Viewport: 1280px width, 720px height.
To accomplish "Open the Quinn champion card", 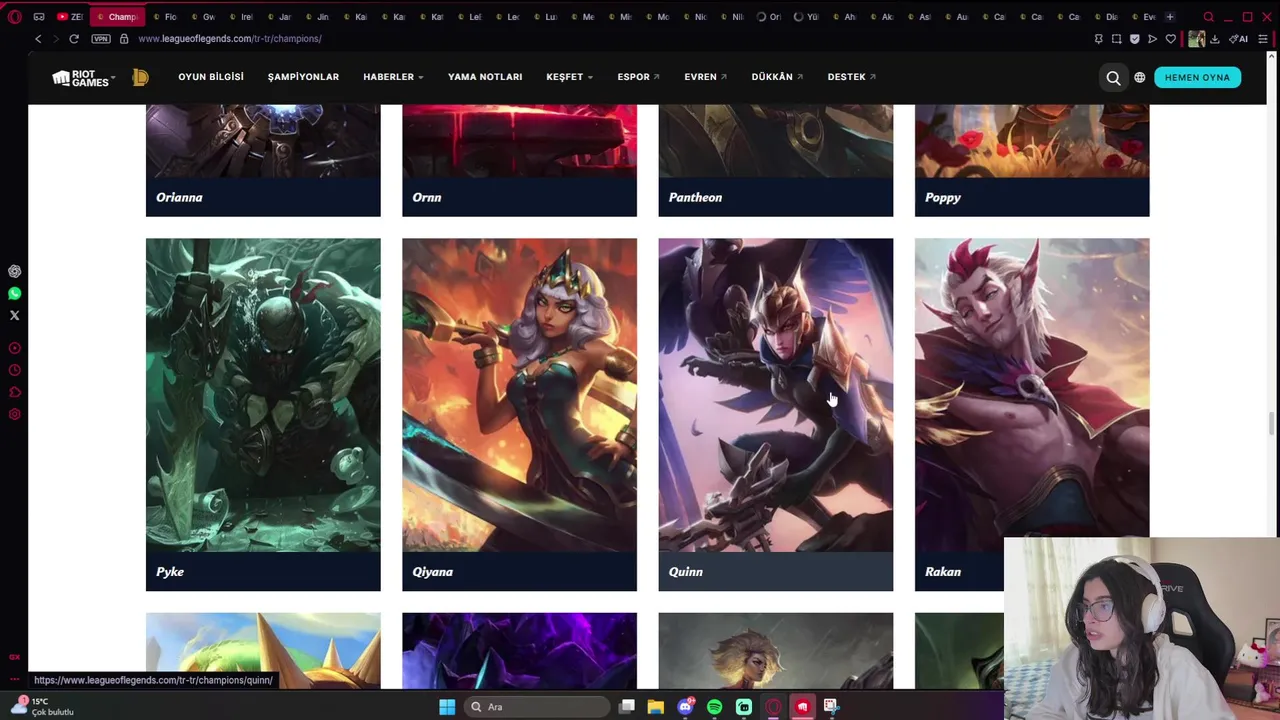I will click(x=776, y=414).
